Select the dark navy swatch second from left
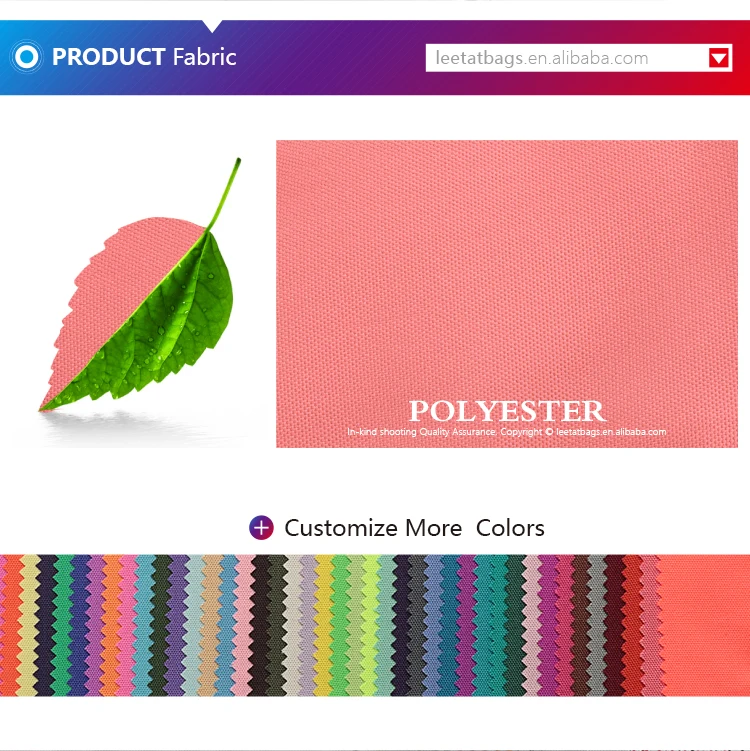This screenshot has width=750, height=751. [x=46, y=625]
